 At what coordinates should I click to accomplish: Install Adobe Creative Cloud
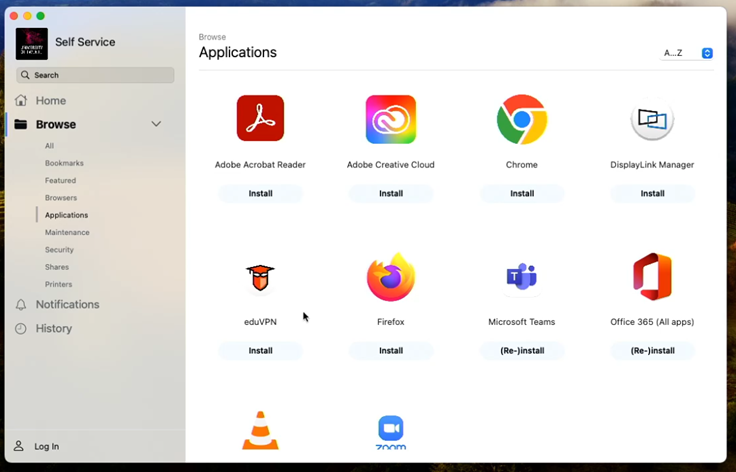(x=391, y=193)
